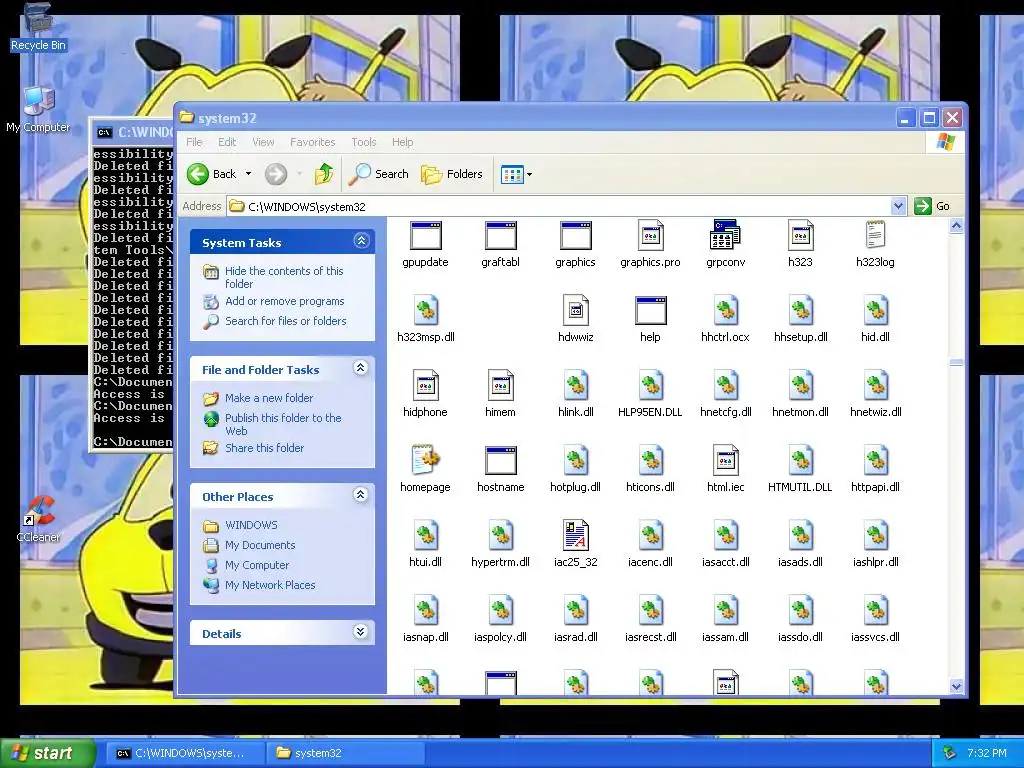The image size is (1024, 768).
Task: Select the homepage file icon
Action: (426, 460)
